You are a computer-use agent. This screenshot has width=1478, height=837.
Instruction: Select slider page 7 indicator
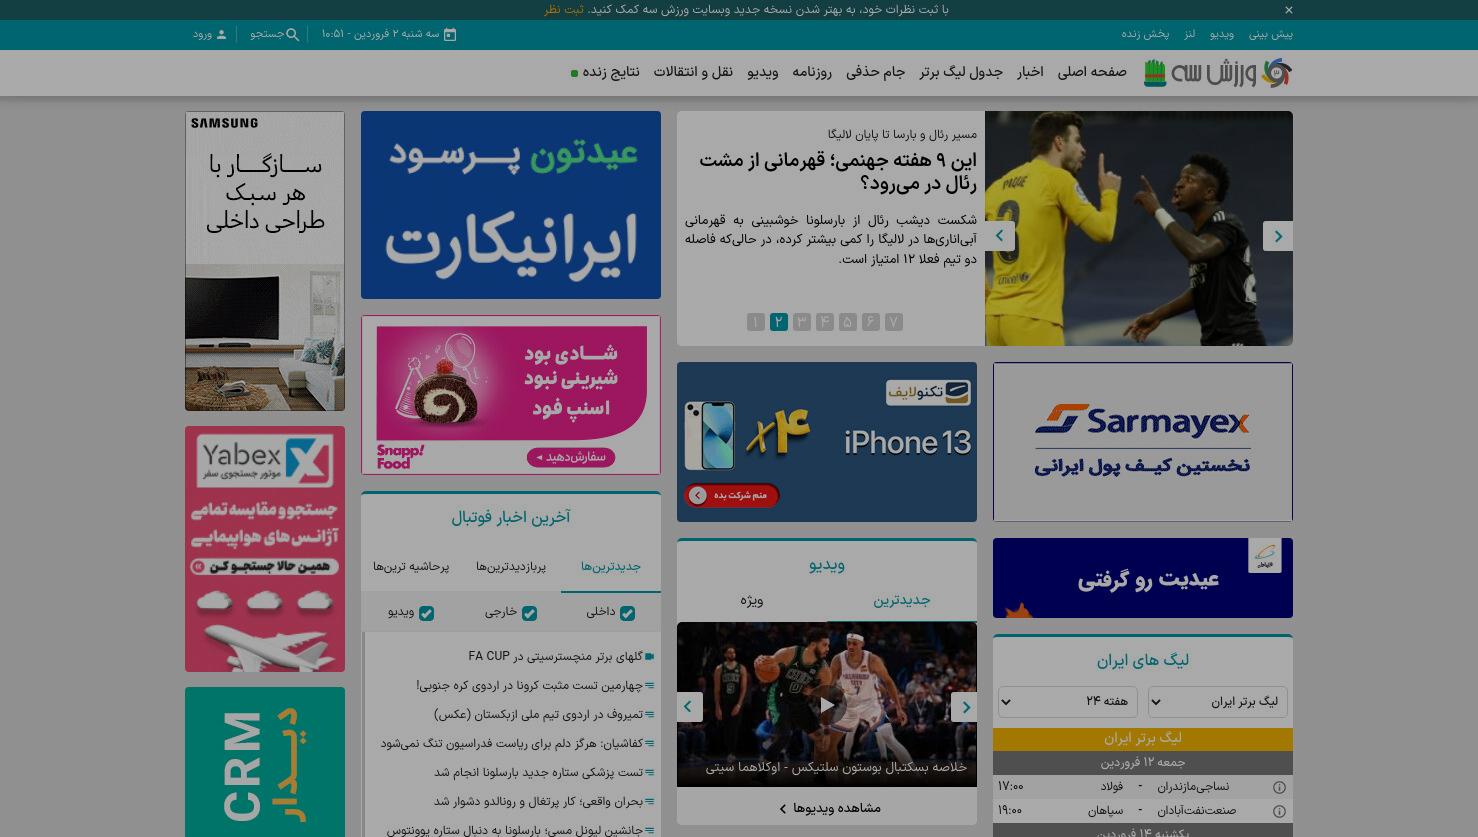(x=893, y=322)
